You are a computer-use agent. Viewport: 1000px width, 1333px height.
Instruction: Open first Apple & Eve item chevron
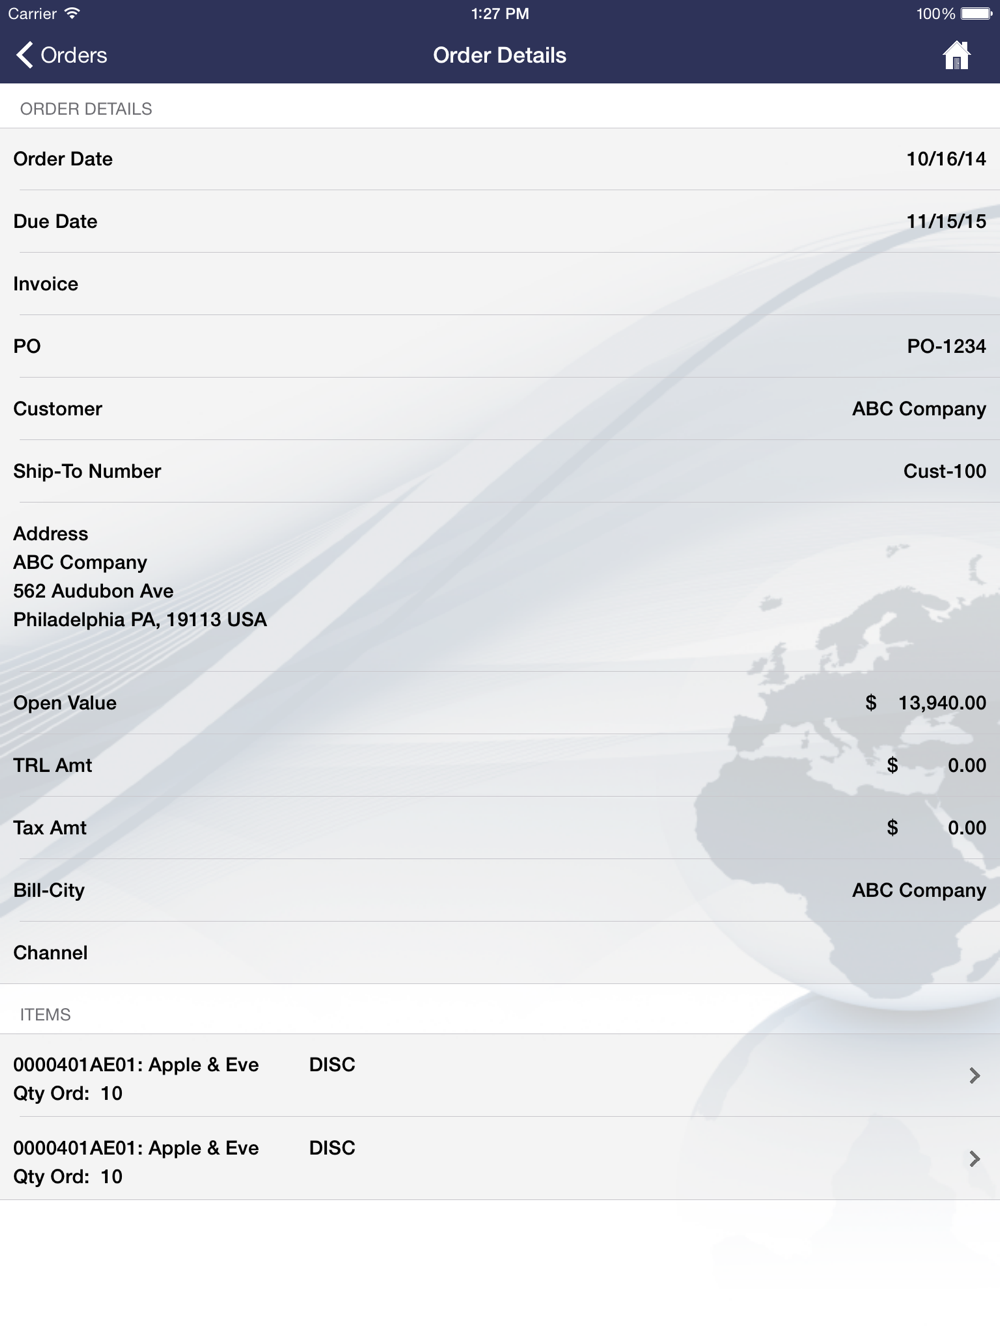(975, 1076)
